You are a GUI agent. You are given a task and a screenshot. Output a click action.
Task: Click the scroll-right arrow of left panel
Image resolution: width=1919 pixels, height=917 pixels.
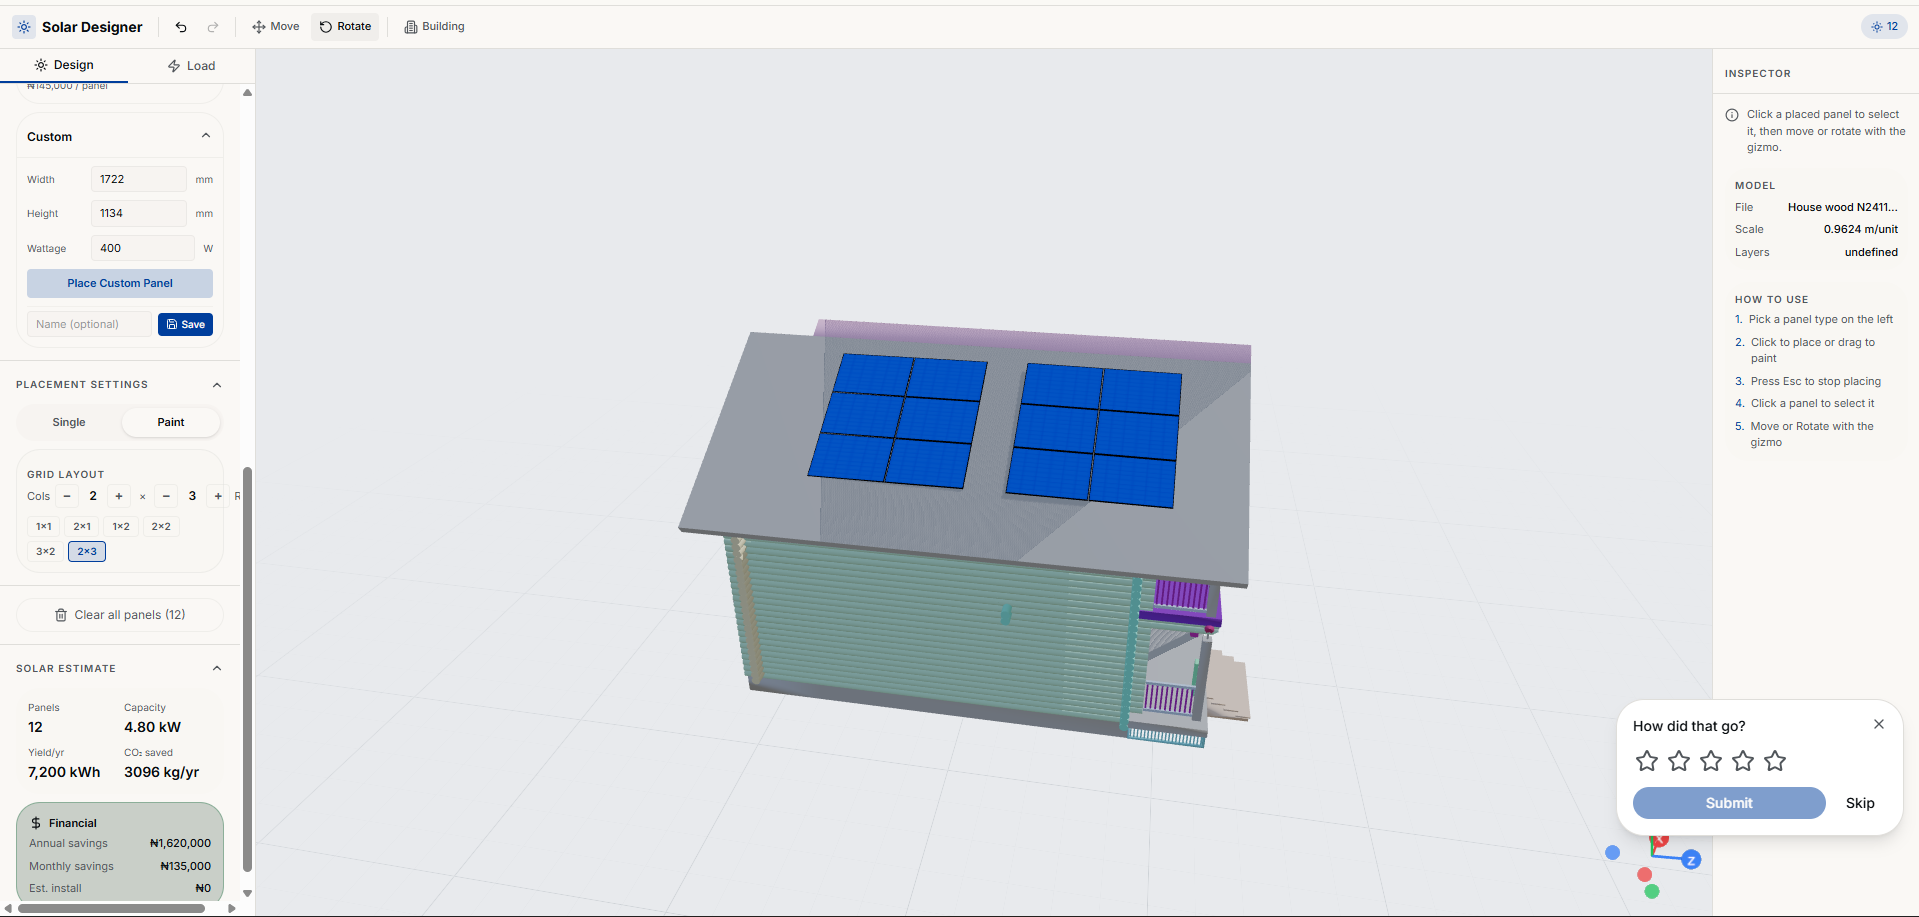[x=232, y=909]
